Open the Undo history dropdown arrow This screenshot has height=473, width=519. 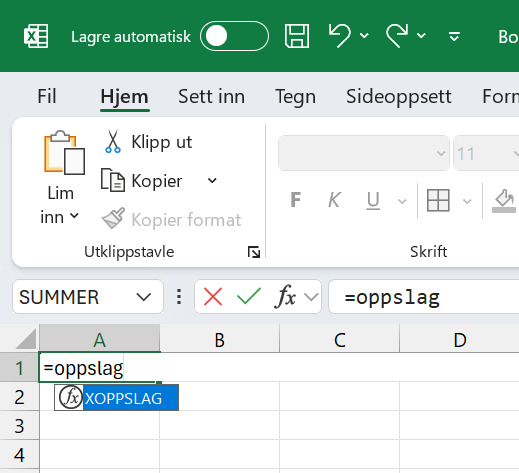point(364,35)
